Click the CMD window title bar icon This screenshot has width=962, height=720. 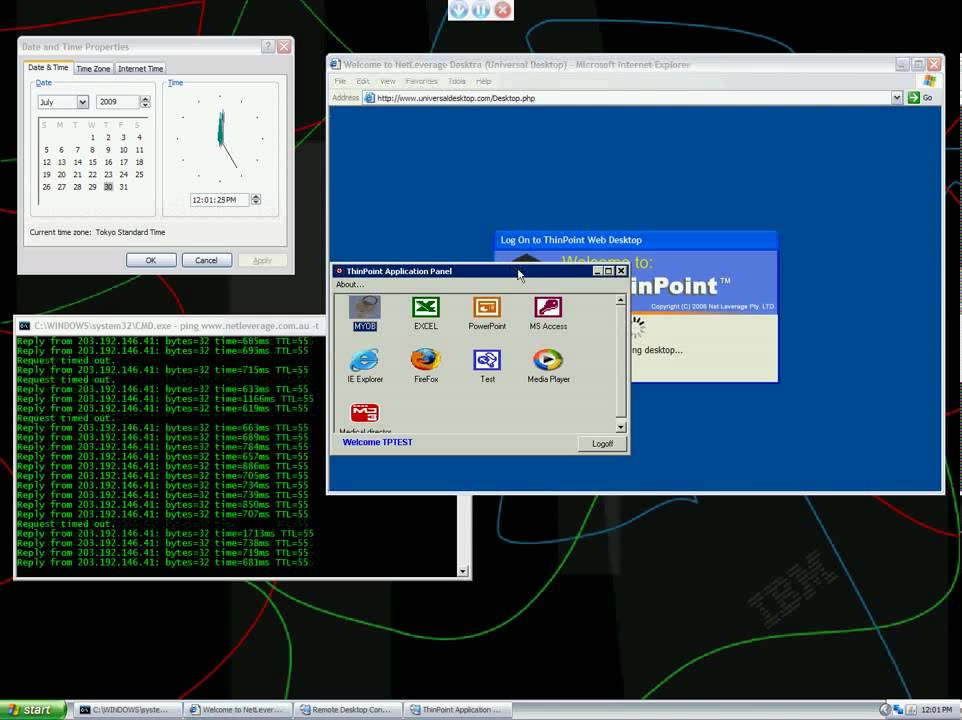25,326
